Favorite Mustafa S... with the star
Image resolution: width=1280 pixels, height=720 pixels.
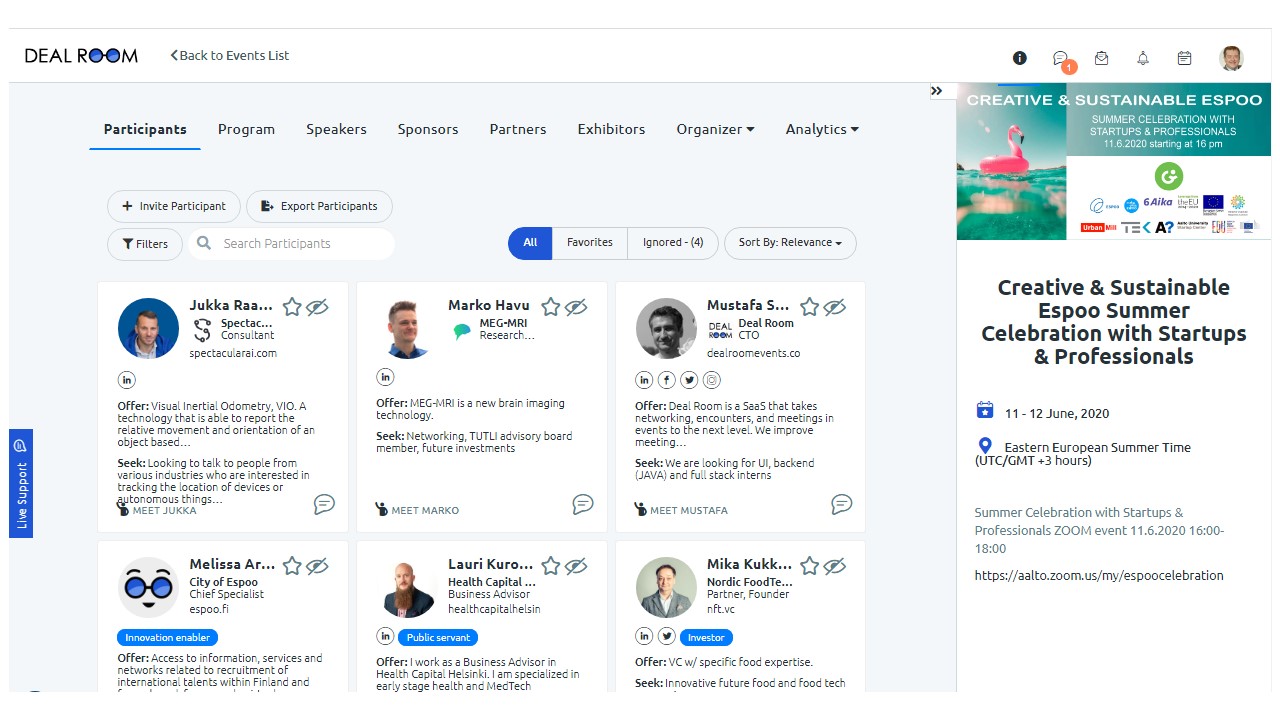(x=810, y=307)
